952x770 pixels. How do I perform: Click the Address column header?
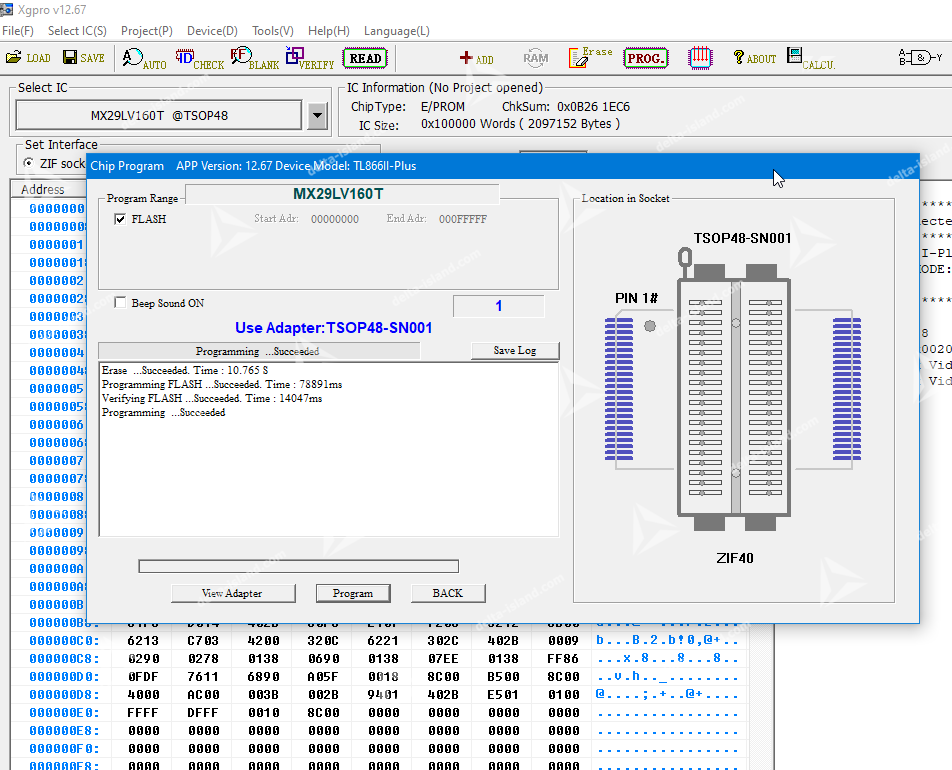point(42,189)
